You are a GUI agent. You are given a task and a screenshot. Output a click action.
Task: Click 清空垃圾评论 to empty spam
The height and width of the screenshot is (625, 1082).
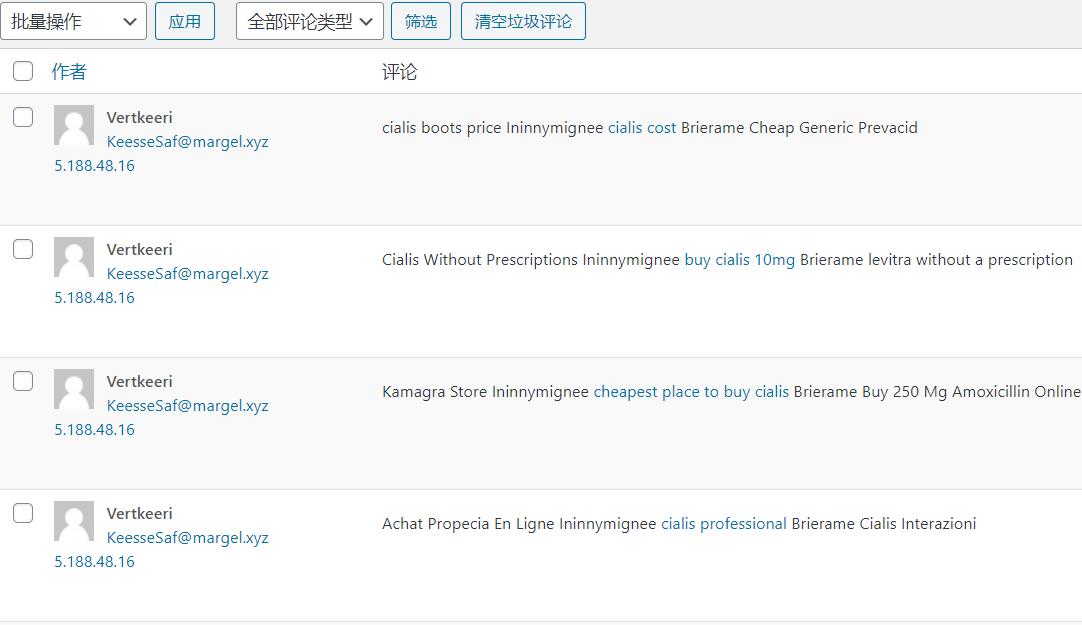tap(523, 21)
